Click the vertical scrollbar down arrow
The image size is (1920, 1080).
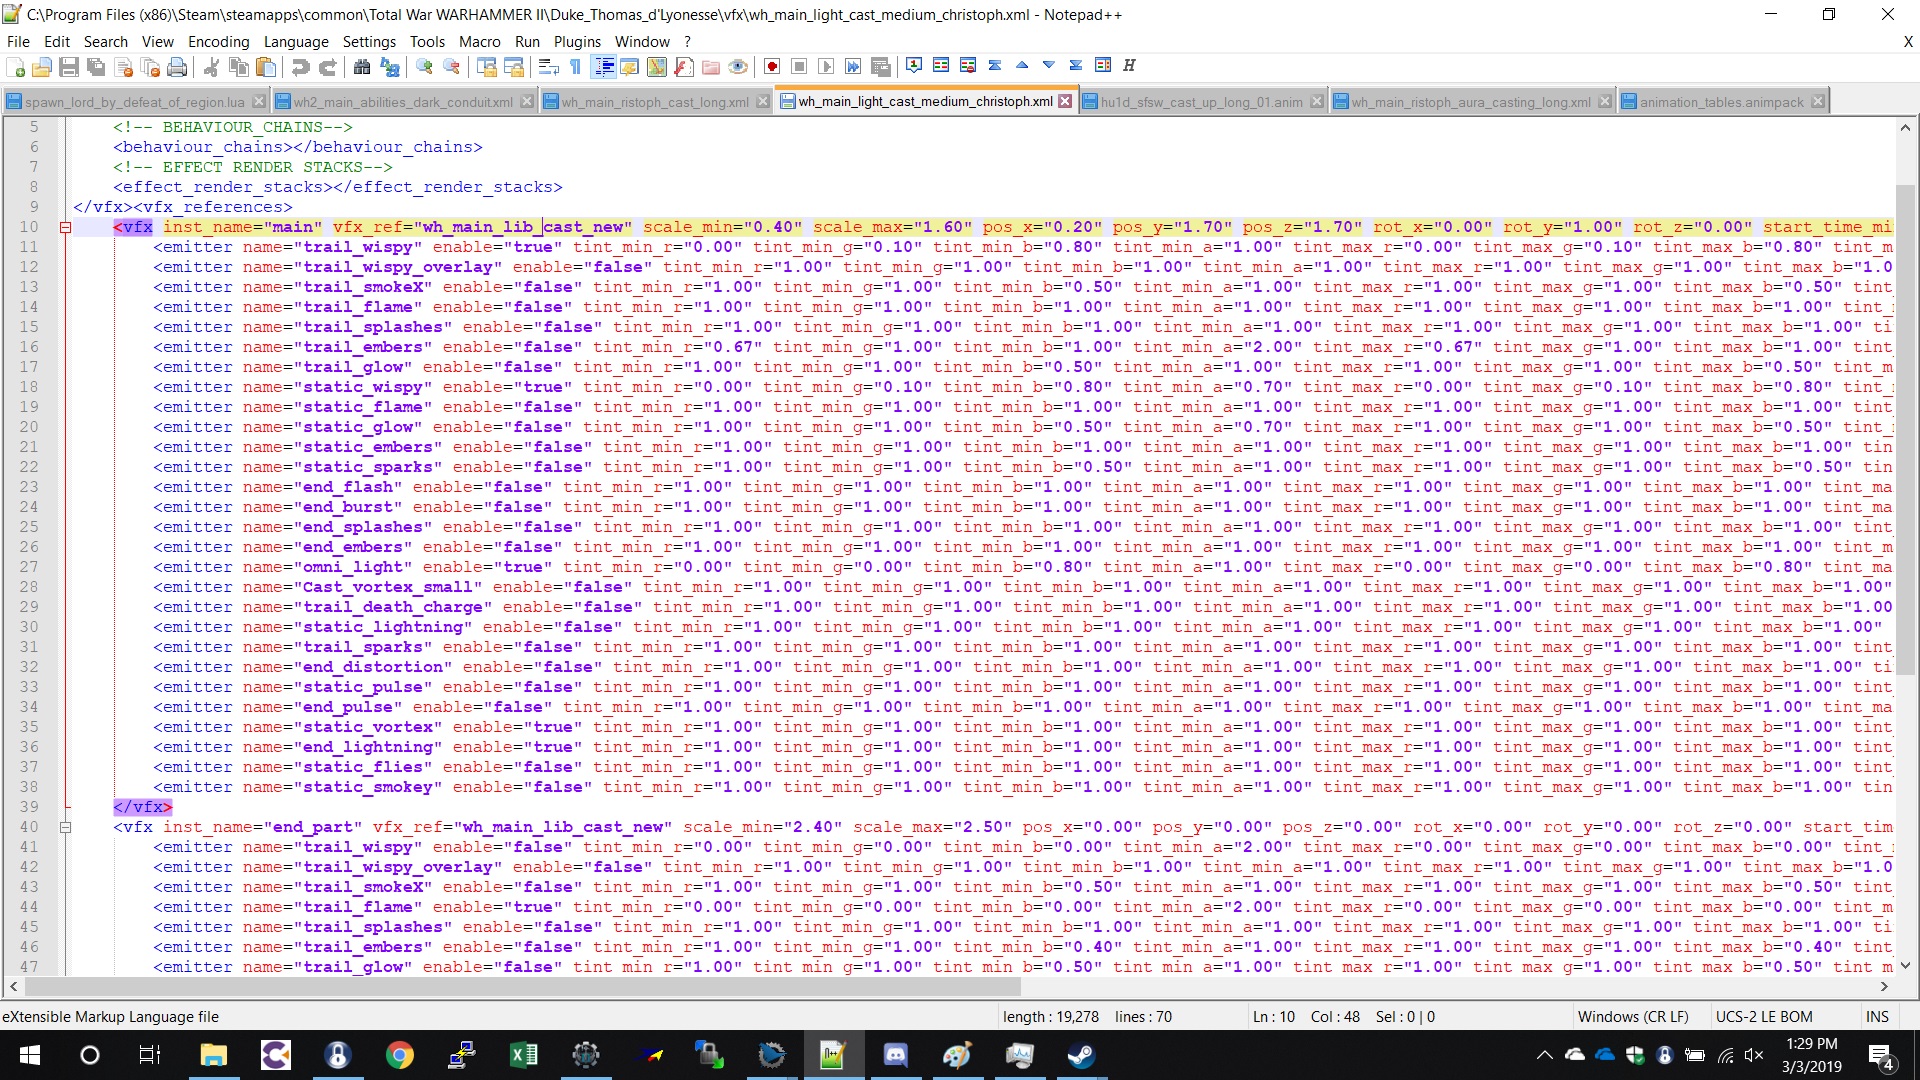pos(1904,966)
